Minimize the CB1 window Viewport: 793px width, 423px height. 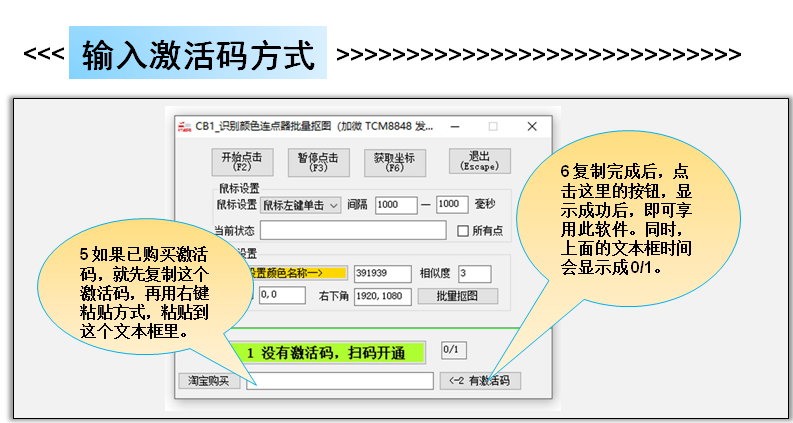pos(455,126)
